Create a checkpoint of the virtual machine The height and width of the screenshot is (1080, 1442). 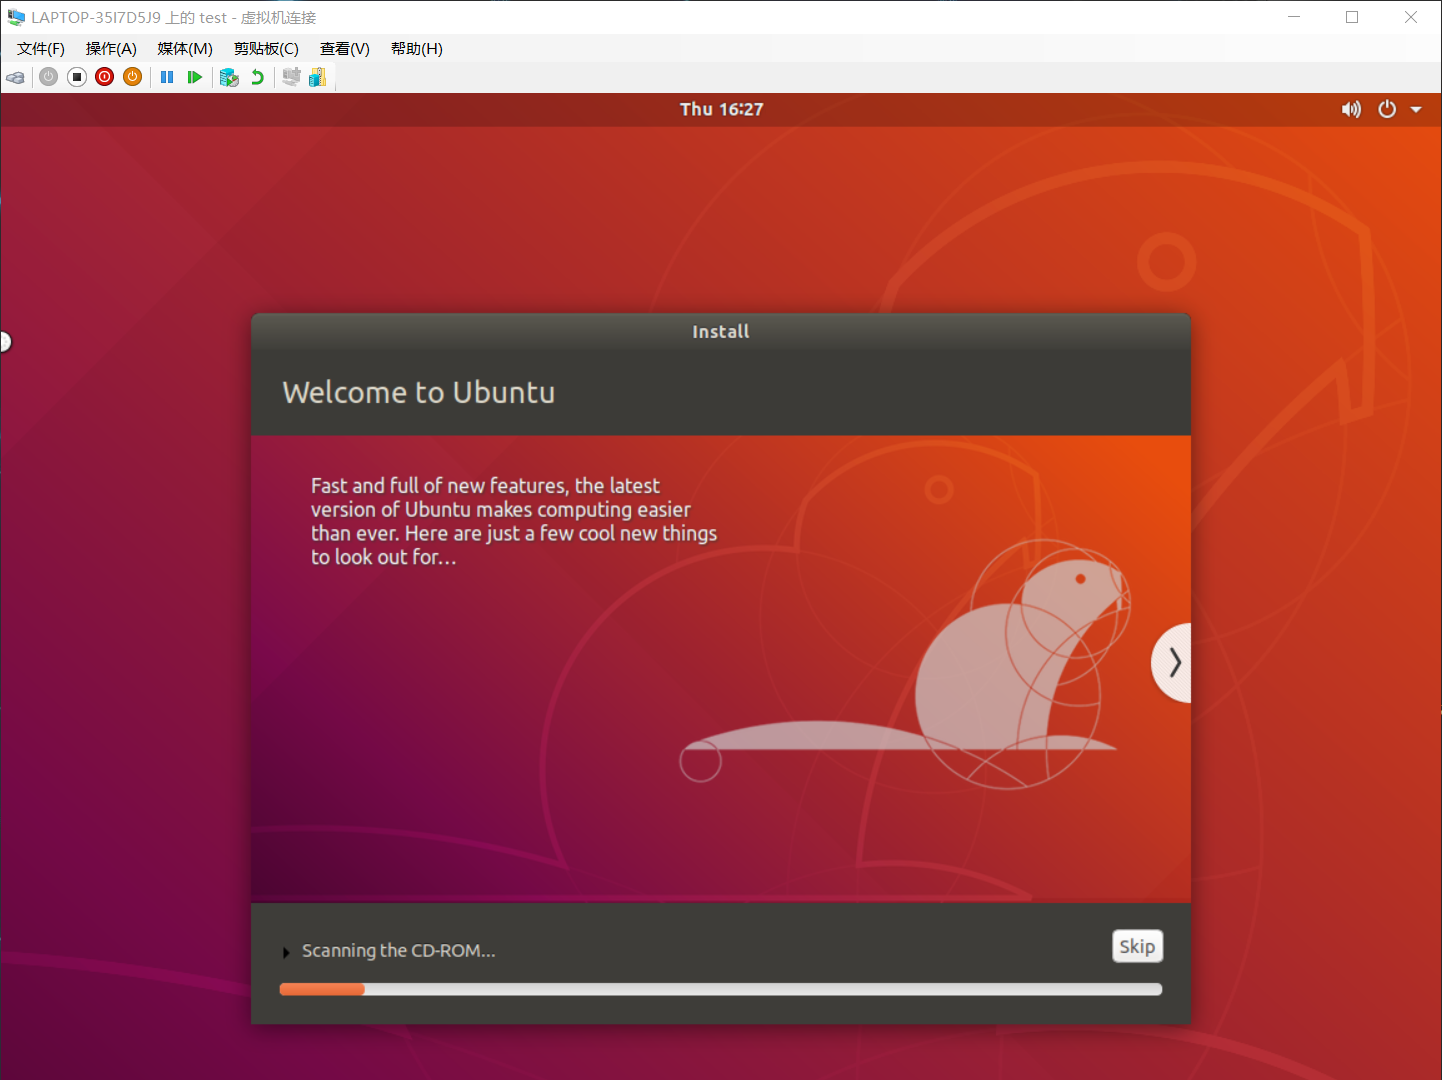click(x=229, y=77)
